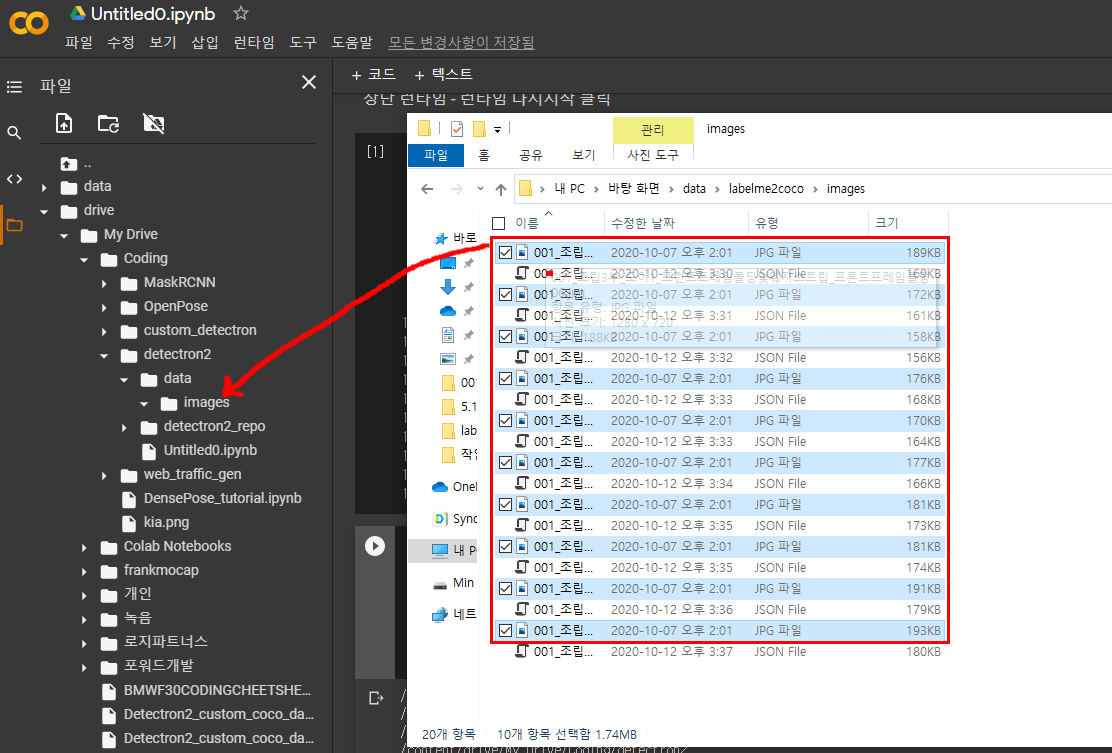Open the search sidebar icon
This screenshot has height=753, width=1112.
14,133
